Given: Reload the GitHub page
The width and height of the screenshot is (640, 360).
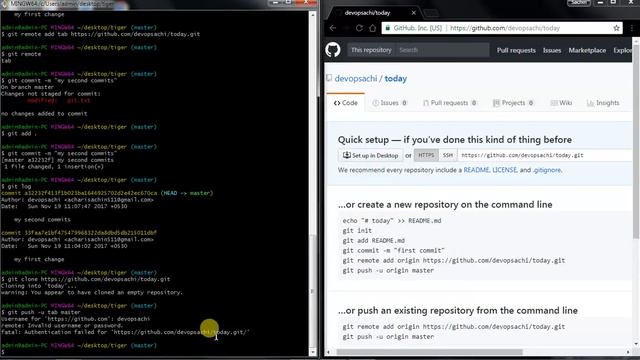Looking at the screenshot, I should pos(359,28).
